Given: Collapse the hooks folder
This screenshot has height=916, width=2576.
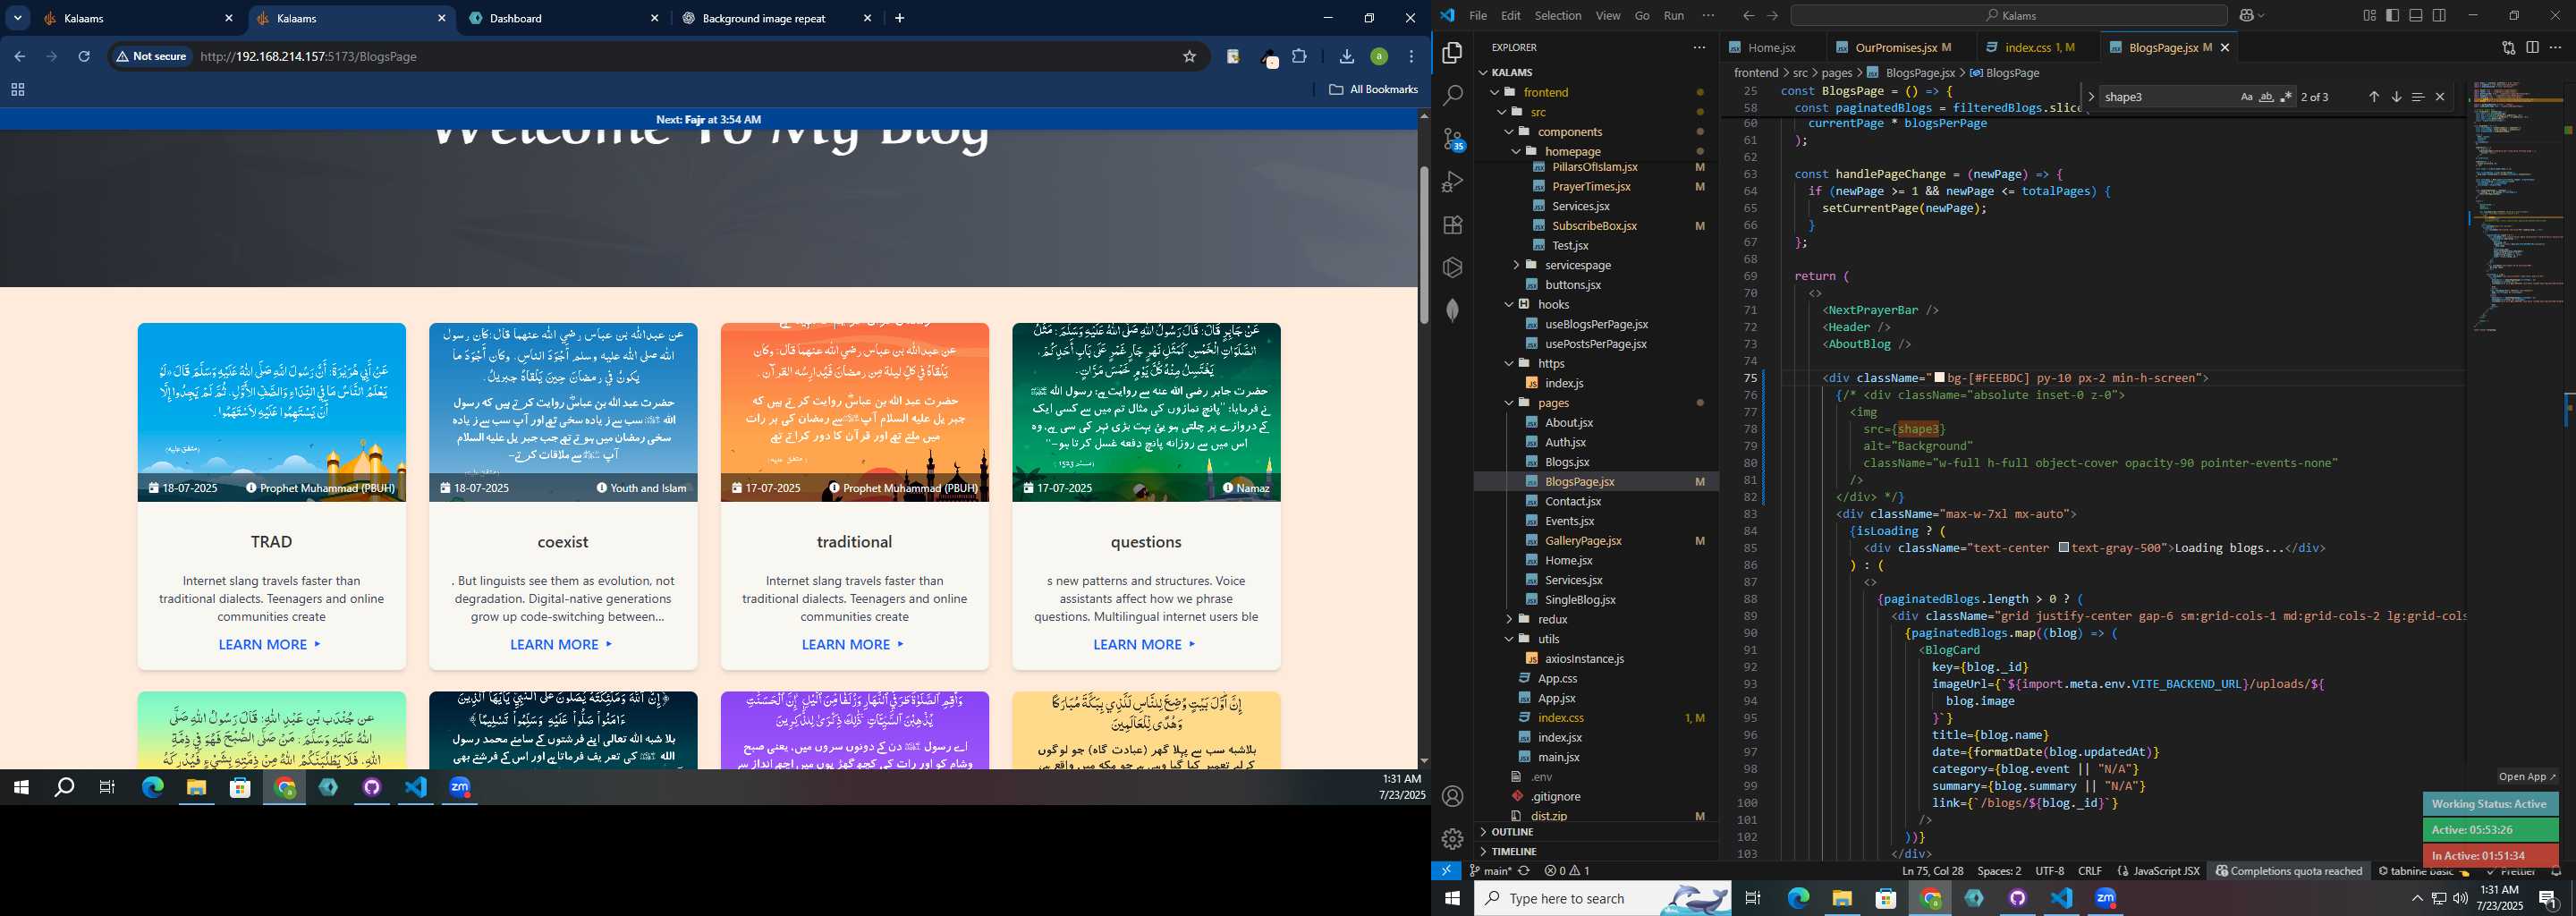Looking at the screenshot, I should [x=1509, y=304].
